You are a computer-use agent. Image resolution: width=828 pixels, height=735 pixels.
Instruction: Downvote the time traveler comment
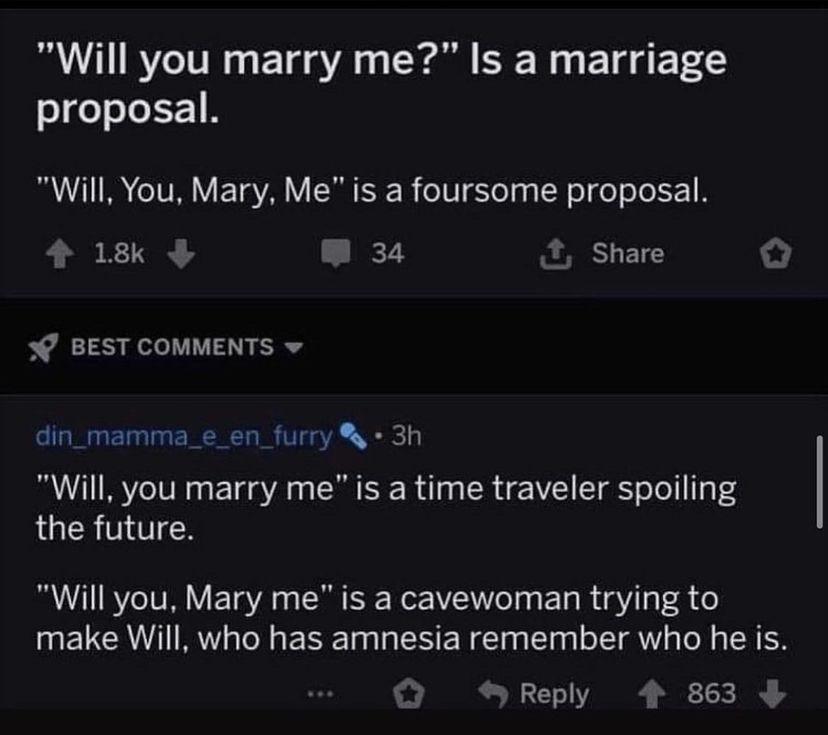click(x=772, y=693)
